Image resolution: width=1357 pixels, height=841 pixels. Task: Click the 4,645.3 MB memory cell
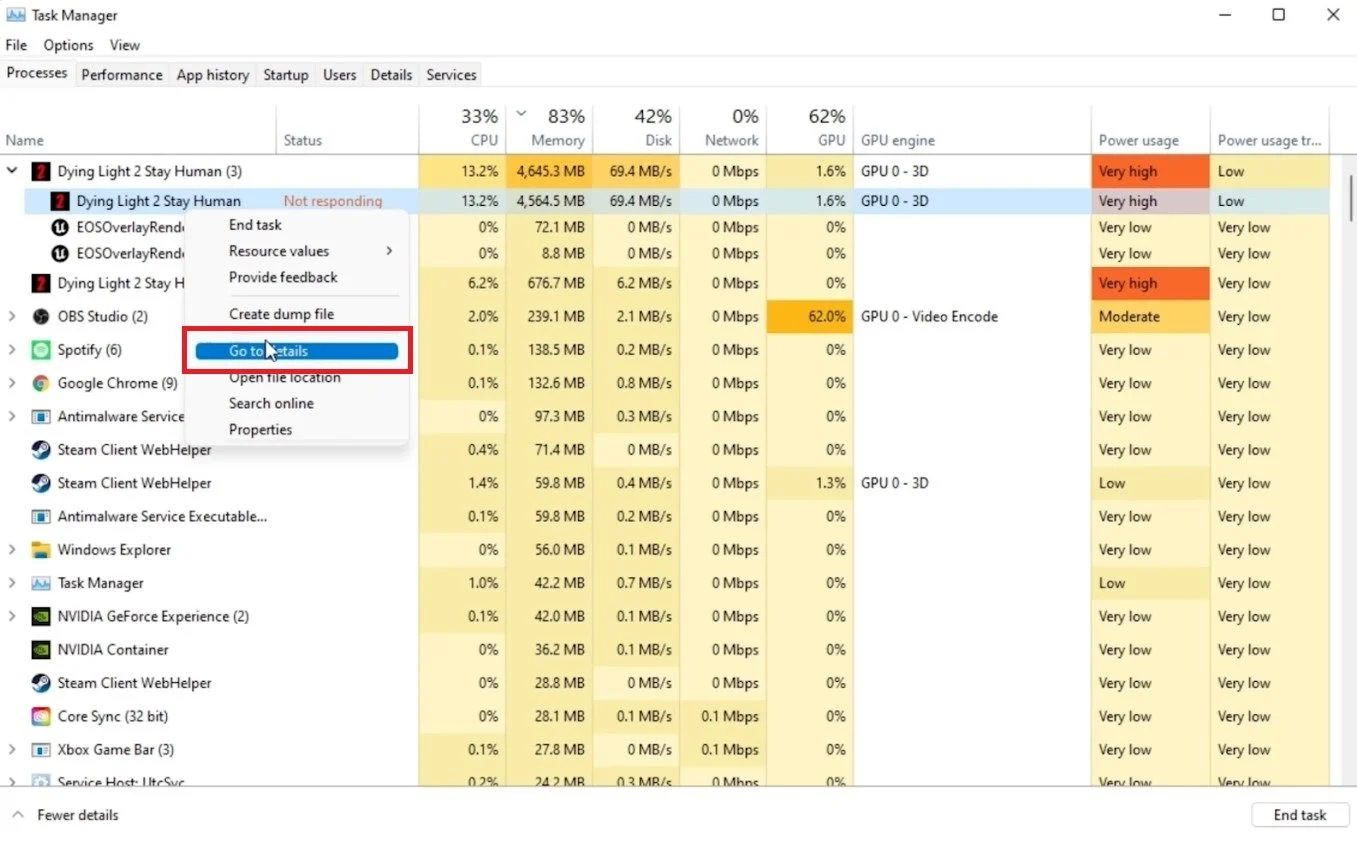(548, 171)
